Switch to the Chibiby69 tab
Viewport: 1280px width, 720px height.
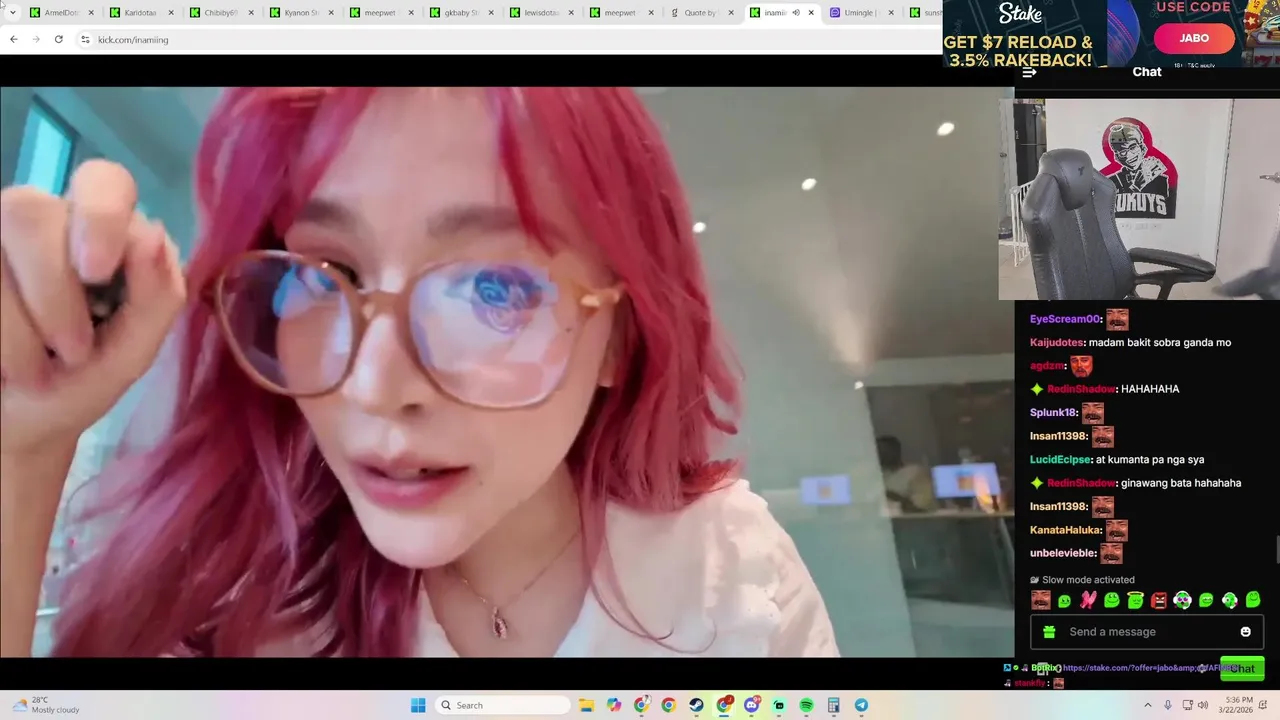click(221, 13)
